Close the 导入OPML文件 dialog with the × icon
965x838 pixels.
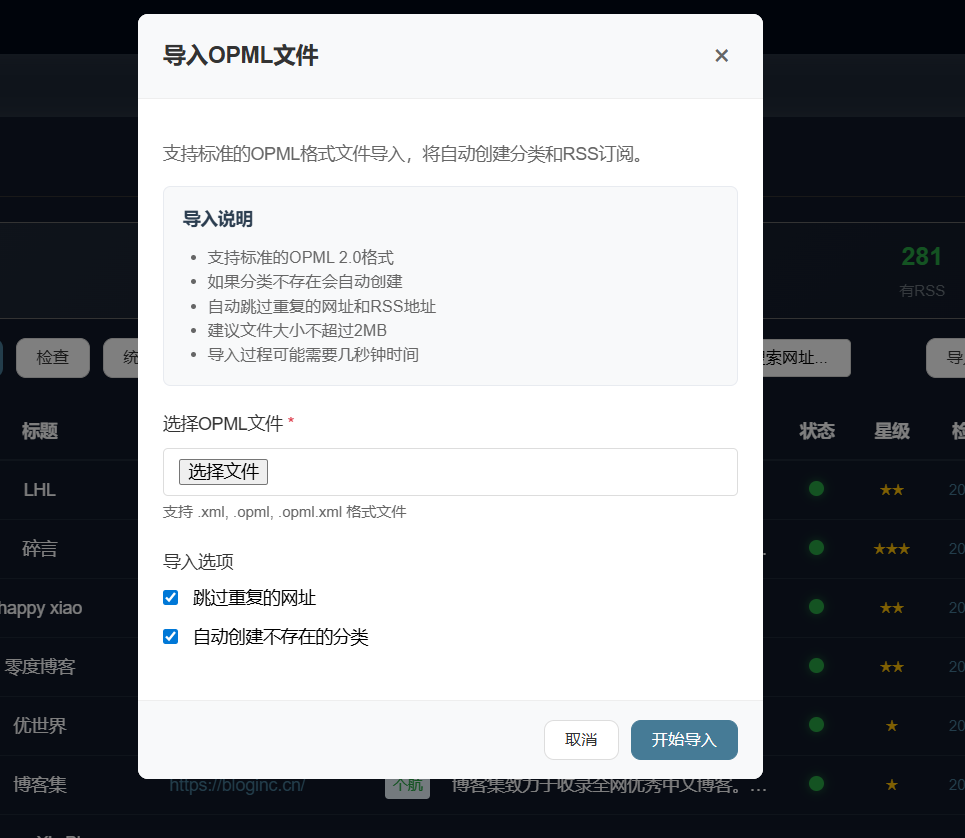point(722,55)
